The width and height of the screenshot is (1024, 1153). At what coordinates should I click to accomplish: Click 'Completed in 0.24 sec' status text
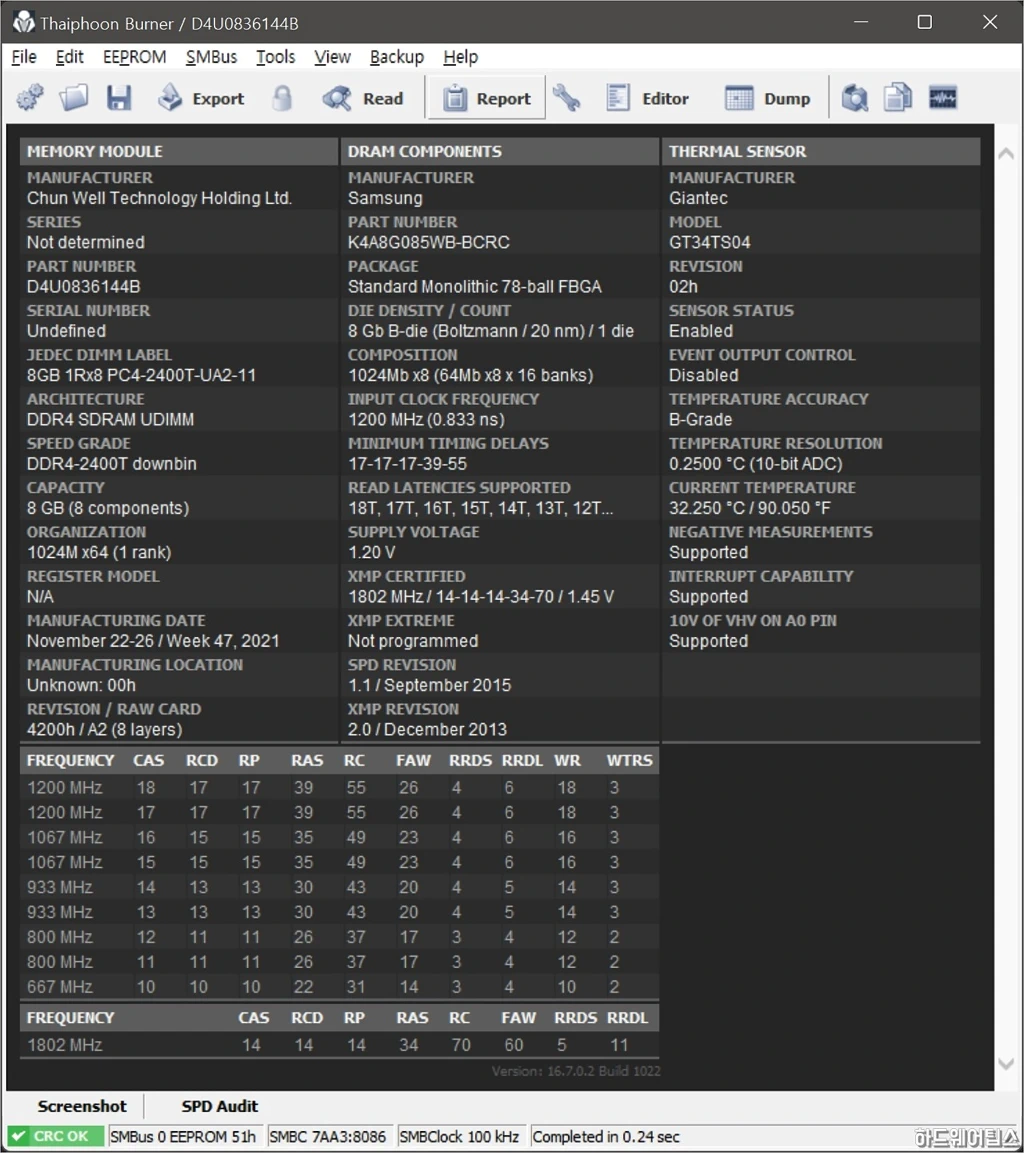[606, 1136]
